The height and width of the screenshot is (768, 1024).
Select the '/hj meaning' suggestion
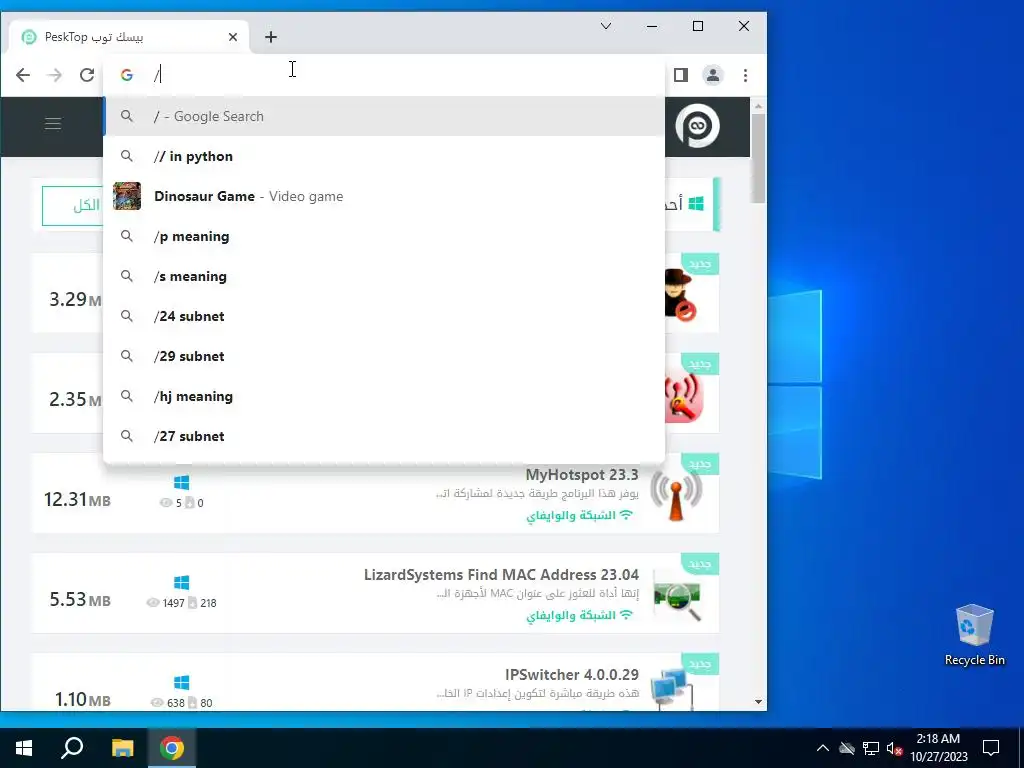pos(384,396)
